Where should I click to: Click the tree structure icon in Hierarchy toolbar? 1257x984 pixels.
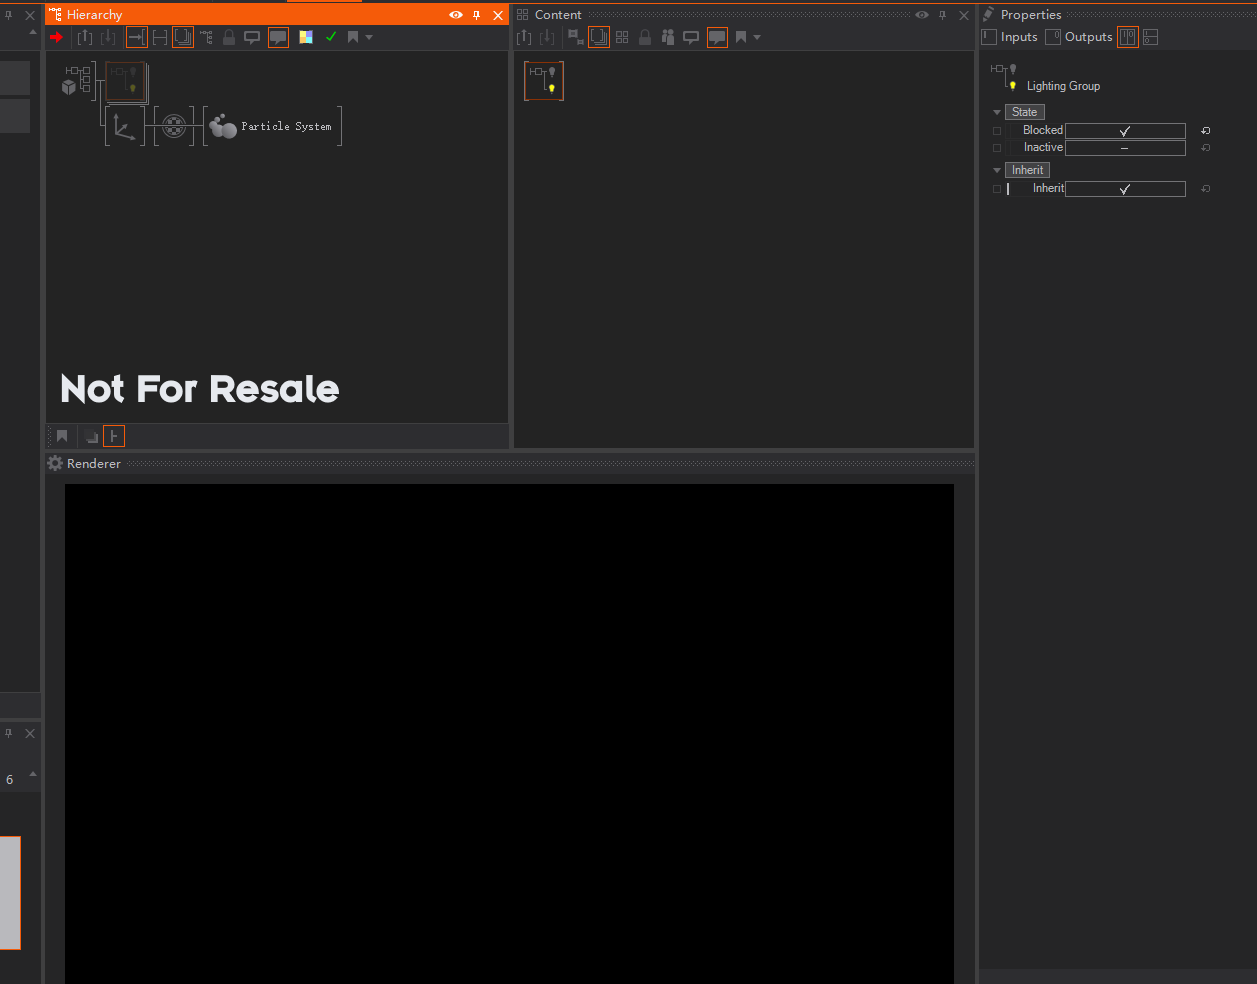click(x=206, y=37)
